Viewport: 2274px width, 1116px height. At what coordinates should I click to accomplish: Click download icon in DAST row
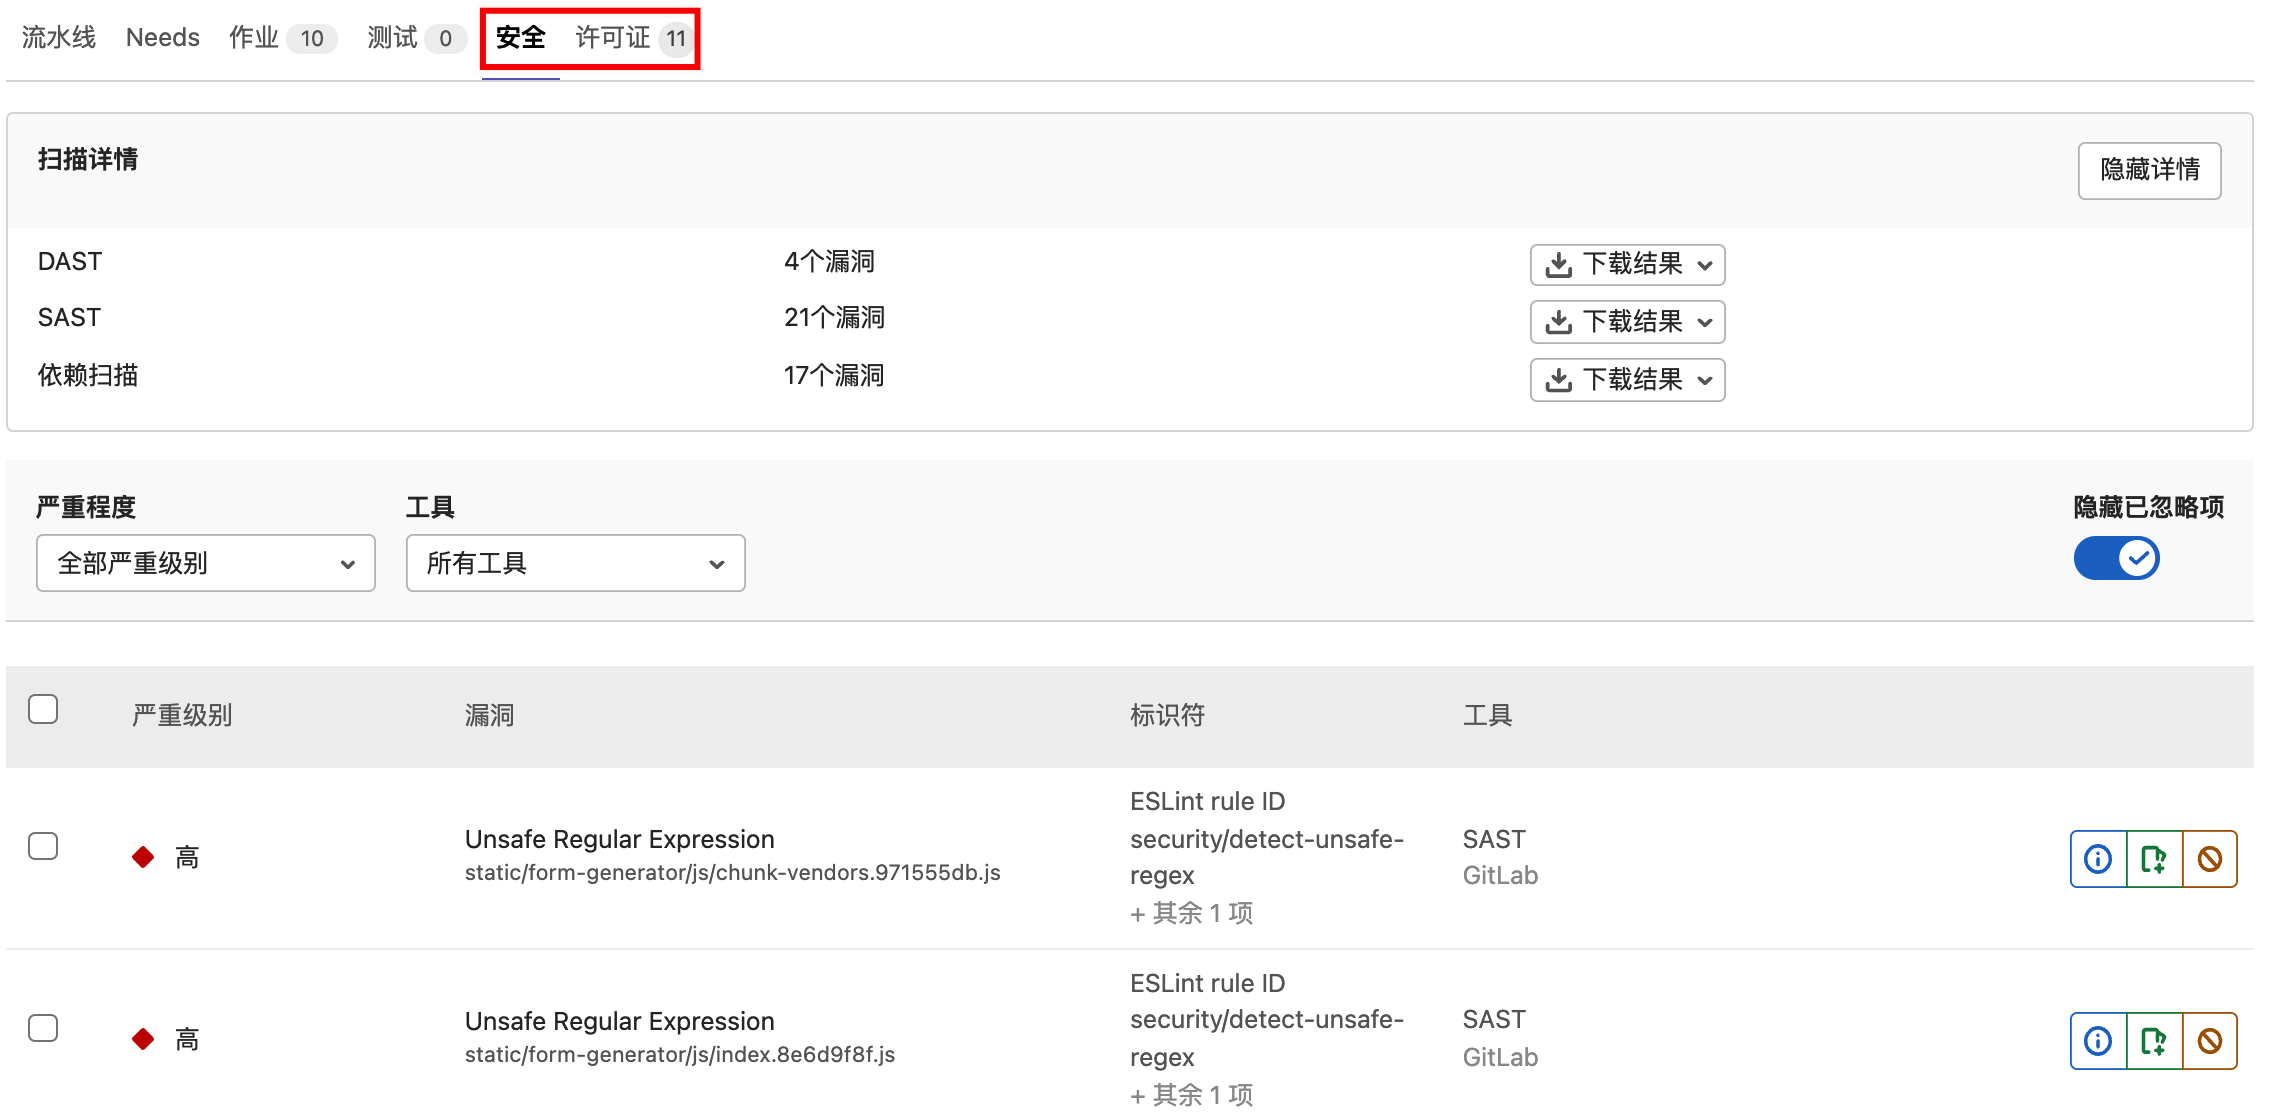[x=1558, y=265]
